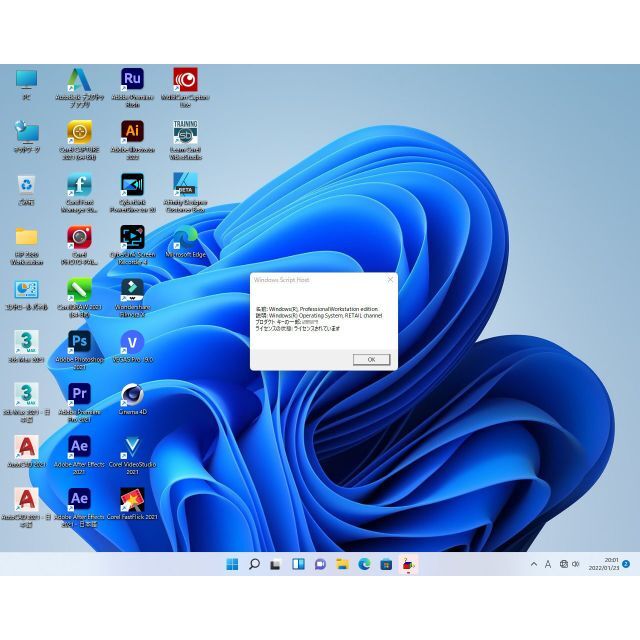Image resolution: width=640 pixels, height=640 pixels.
Task: Open Learn Corel VideoStudio training shortcut
Action: [185, 140]
